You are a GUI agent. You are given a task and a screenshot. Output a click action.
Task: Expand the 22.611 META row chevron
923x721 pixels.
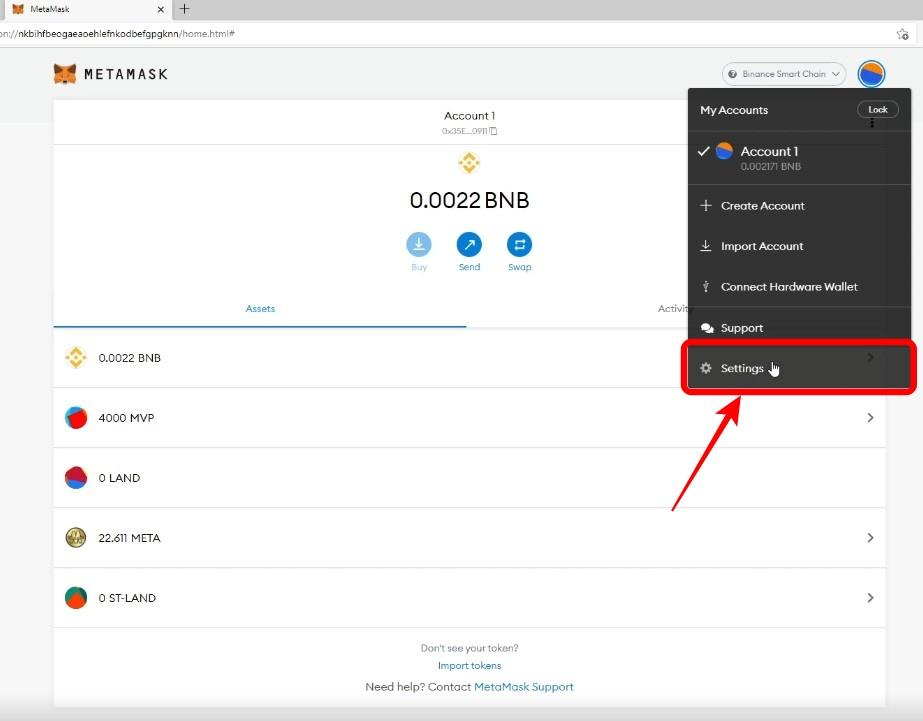tap(870, 537)
